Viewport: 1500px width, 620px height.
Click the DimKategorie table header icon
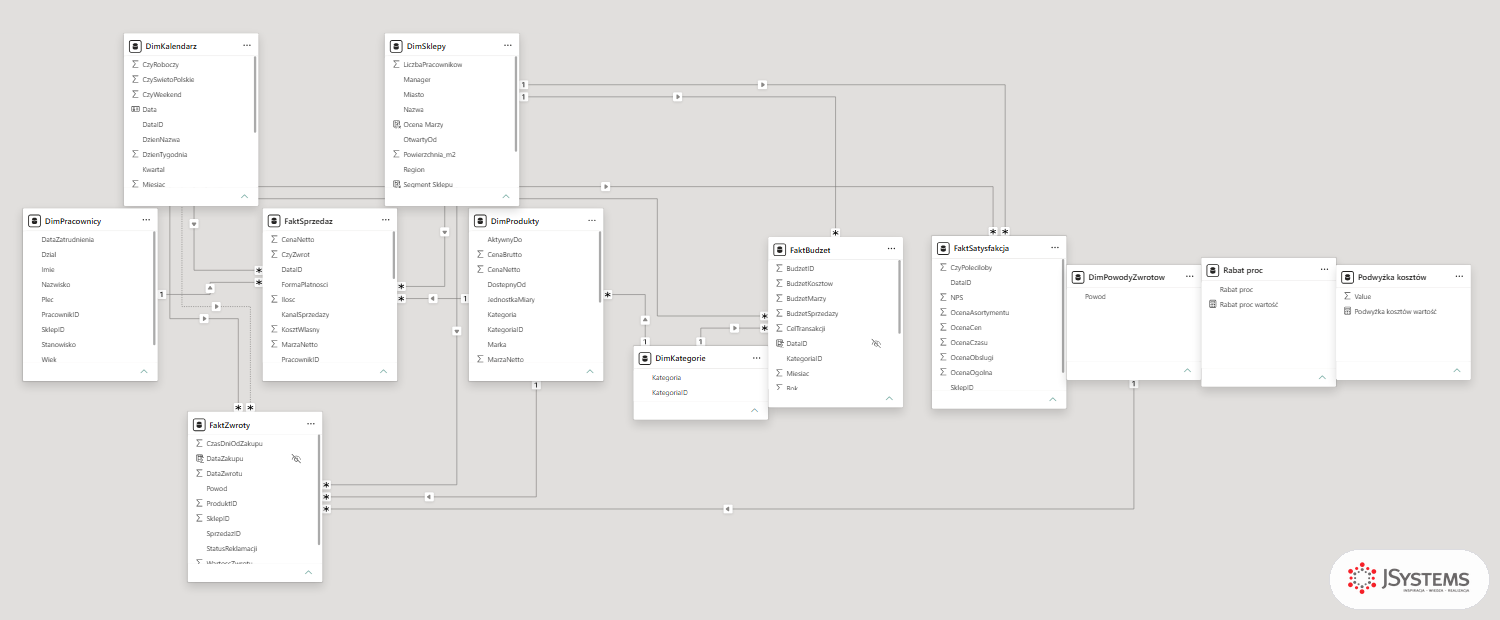[x=645, y=358]
